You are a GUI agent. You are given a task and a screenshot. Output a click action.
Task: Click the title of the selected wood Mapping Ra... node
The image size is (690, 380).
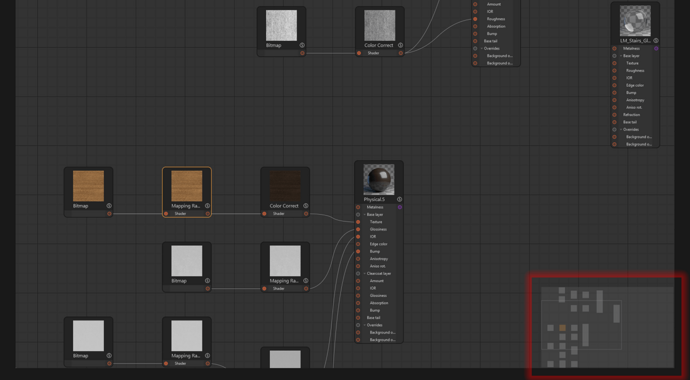point(186,206)
